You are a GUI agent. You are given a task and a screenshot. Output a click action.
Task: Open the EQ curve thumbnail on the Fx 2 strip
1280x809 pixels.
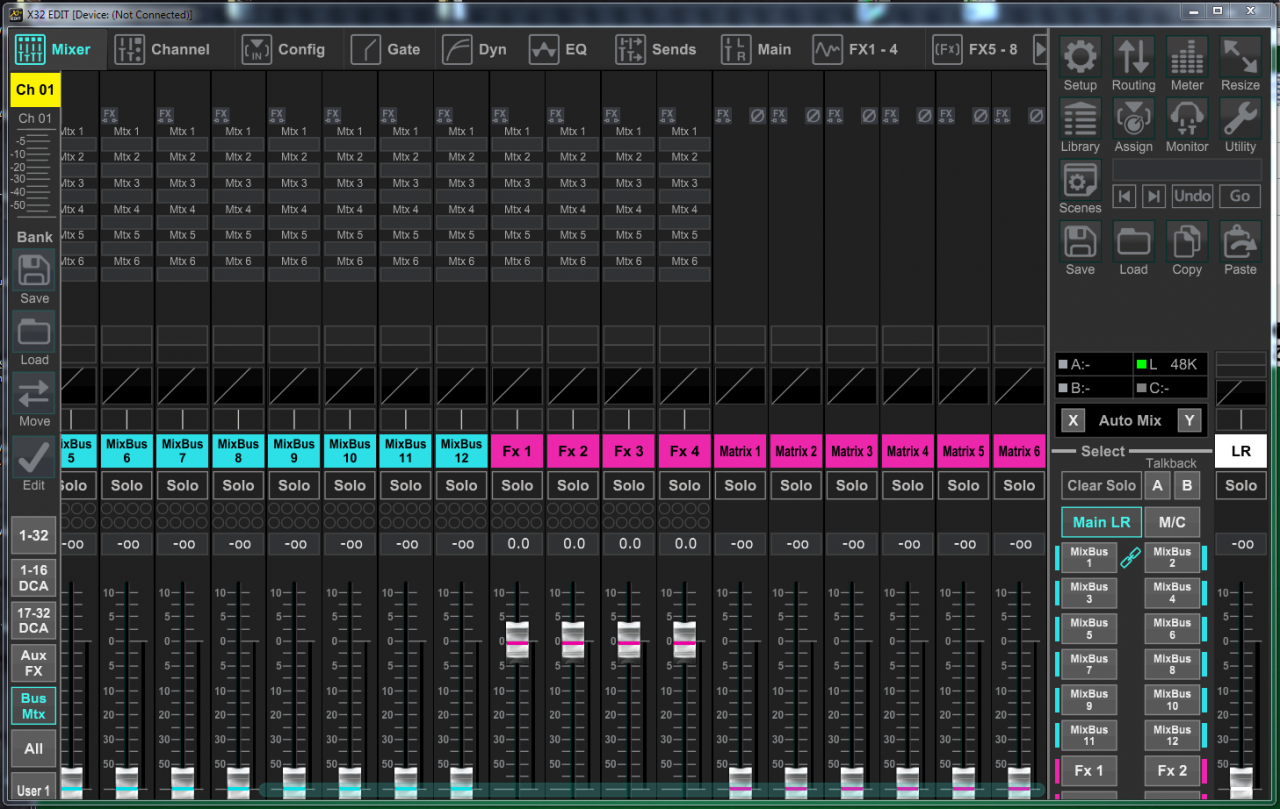click(x=573, y=386)
